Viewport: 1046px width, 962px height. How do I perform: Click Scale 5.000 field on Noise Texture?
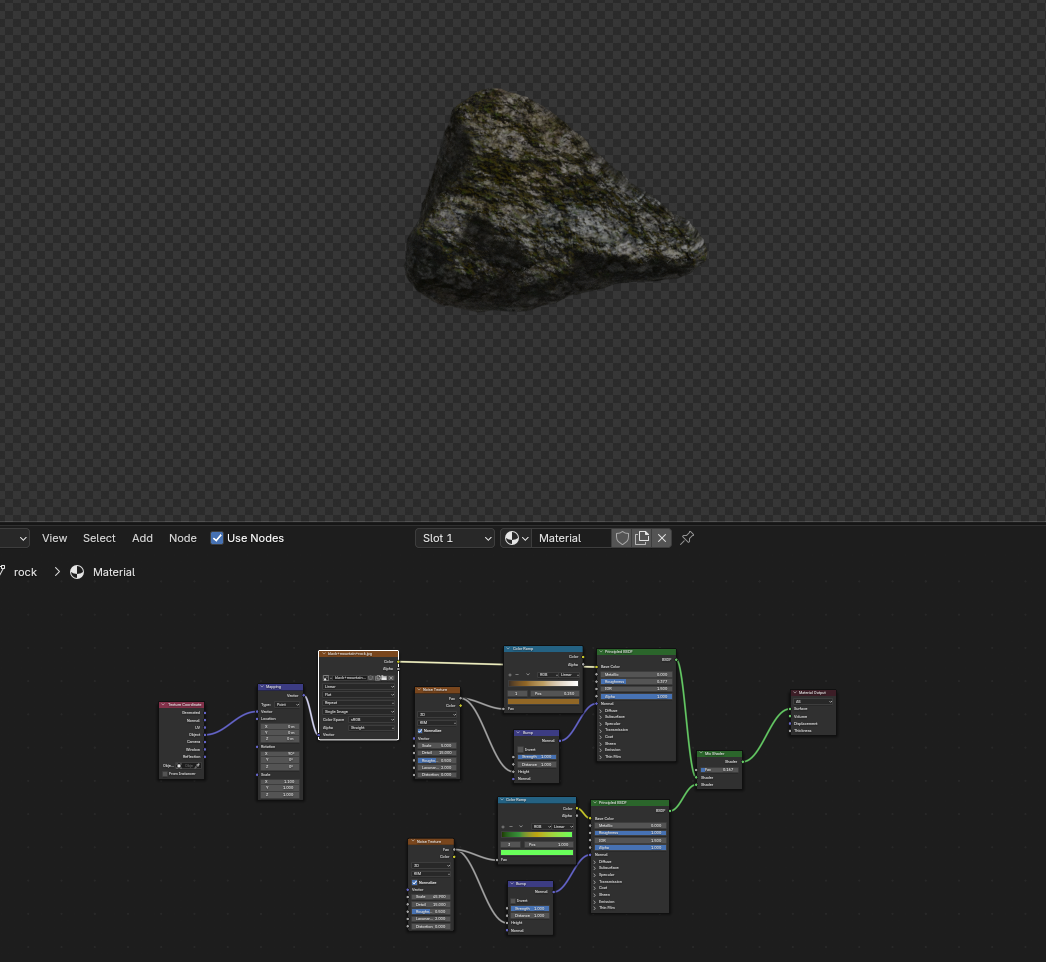coord(437,745)
